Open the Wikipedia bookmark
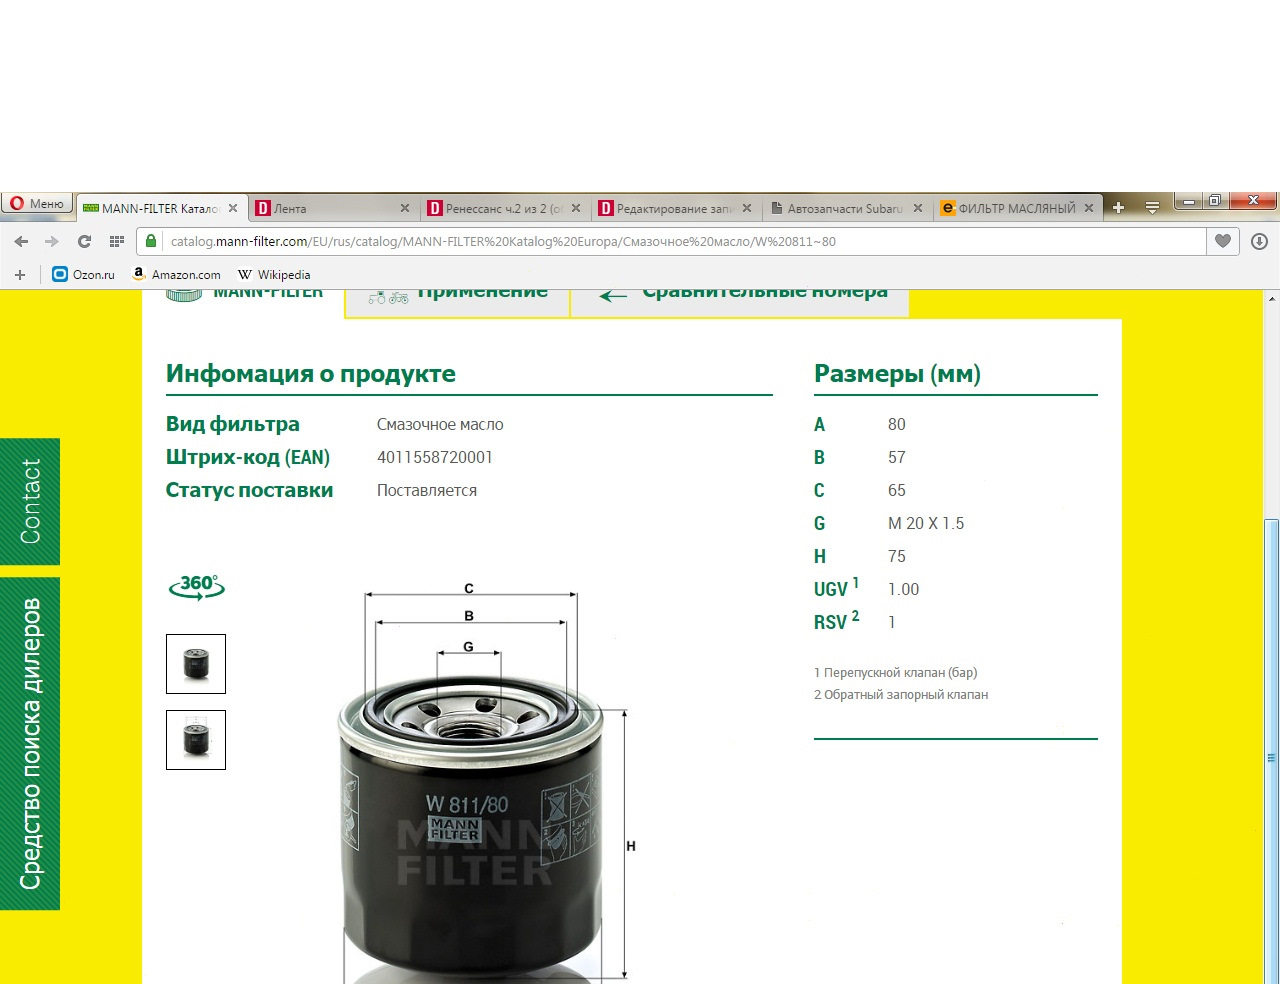The height and width of the screenshot is (984, 1280). coord(274,274)
